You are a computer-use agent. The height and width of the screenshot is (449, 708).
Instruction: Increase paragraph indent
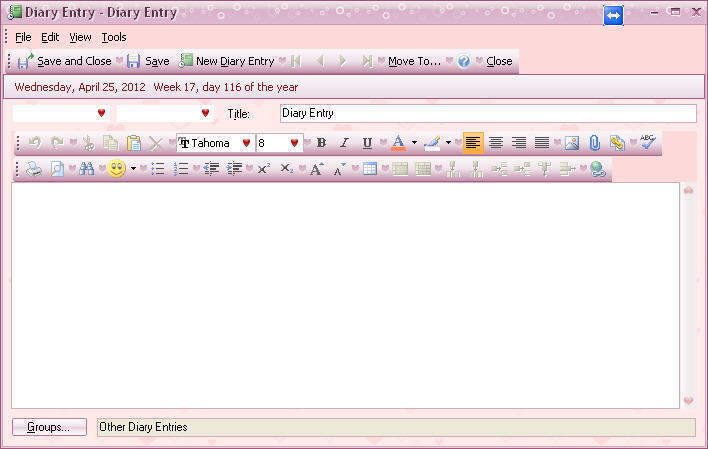234,169
